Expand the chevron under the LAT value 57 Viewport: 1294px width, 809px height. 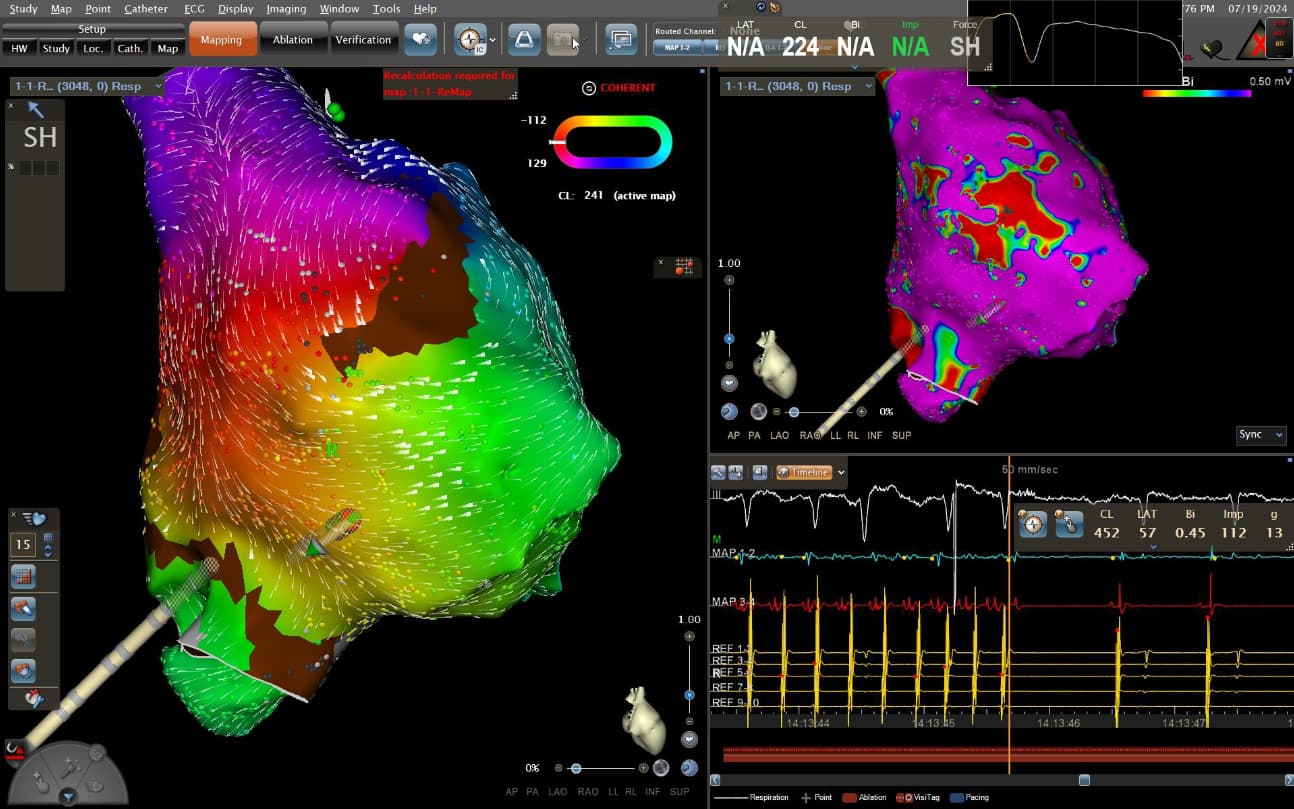click(1153, 547)
